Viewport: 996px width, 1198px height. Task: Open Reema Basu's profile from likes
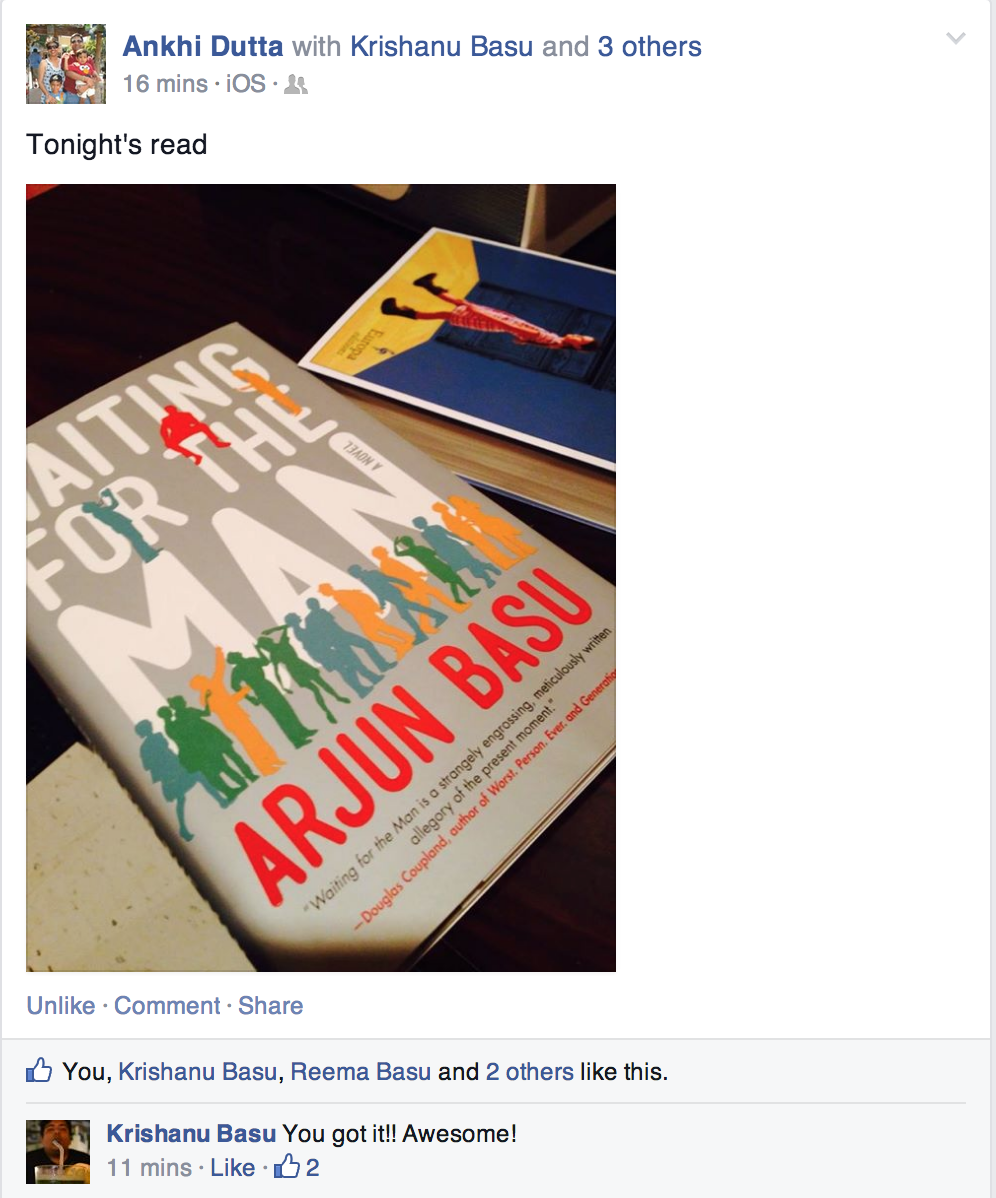tap(361, 1071)
